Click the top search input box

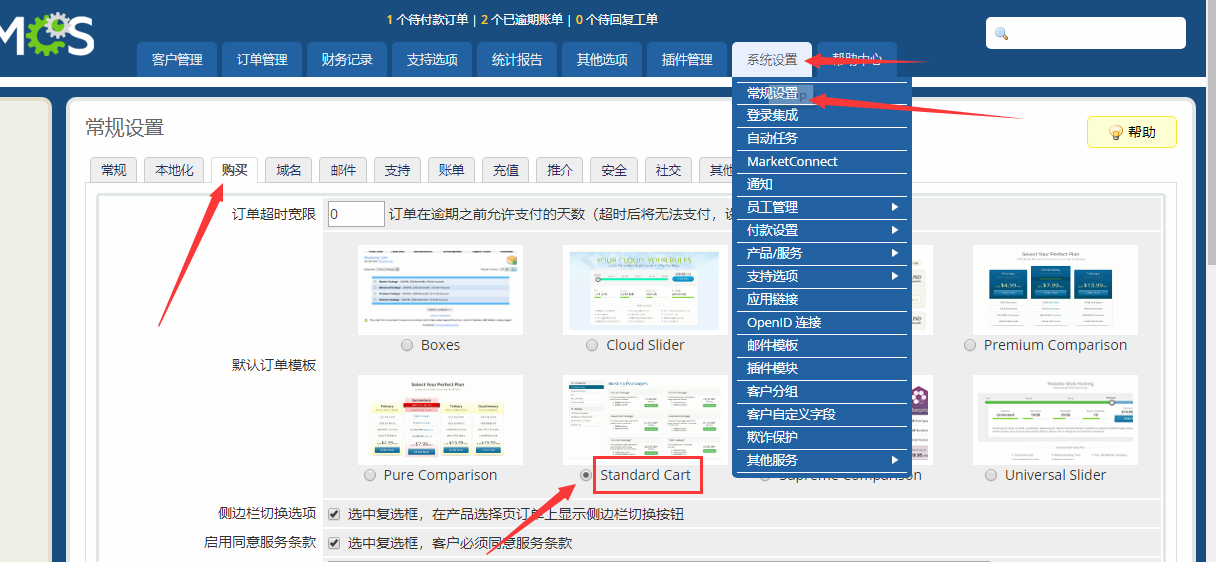(x=1086, y=33)
